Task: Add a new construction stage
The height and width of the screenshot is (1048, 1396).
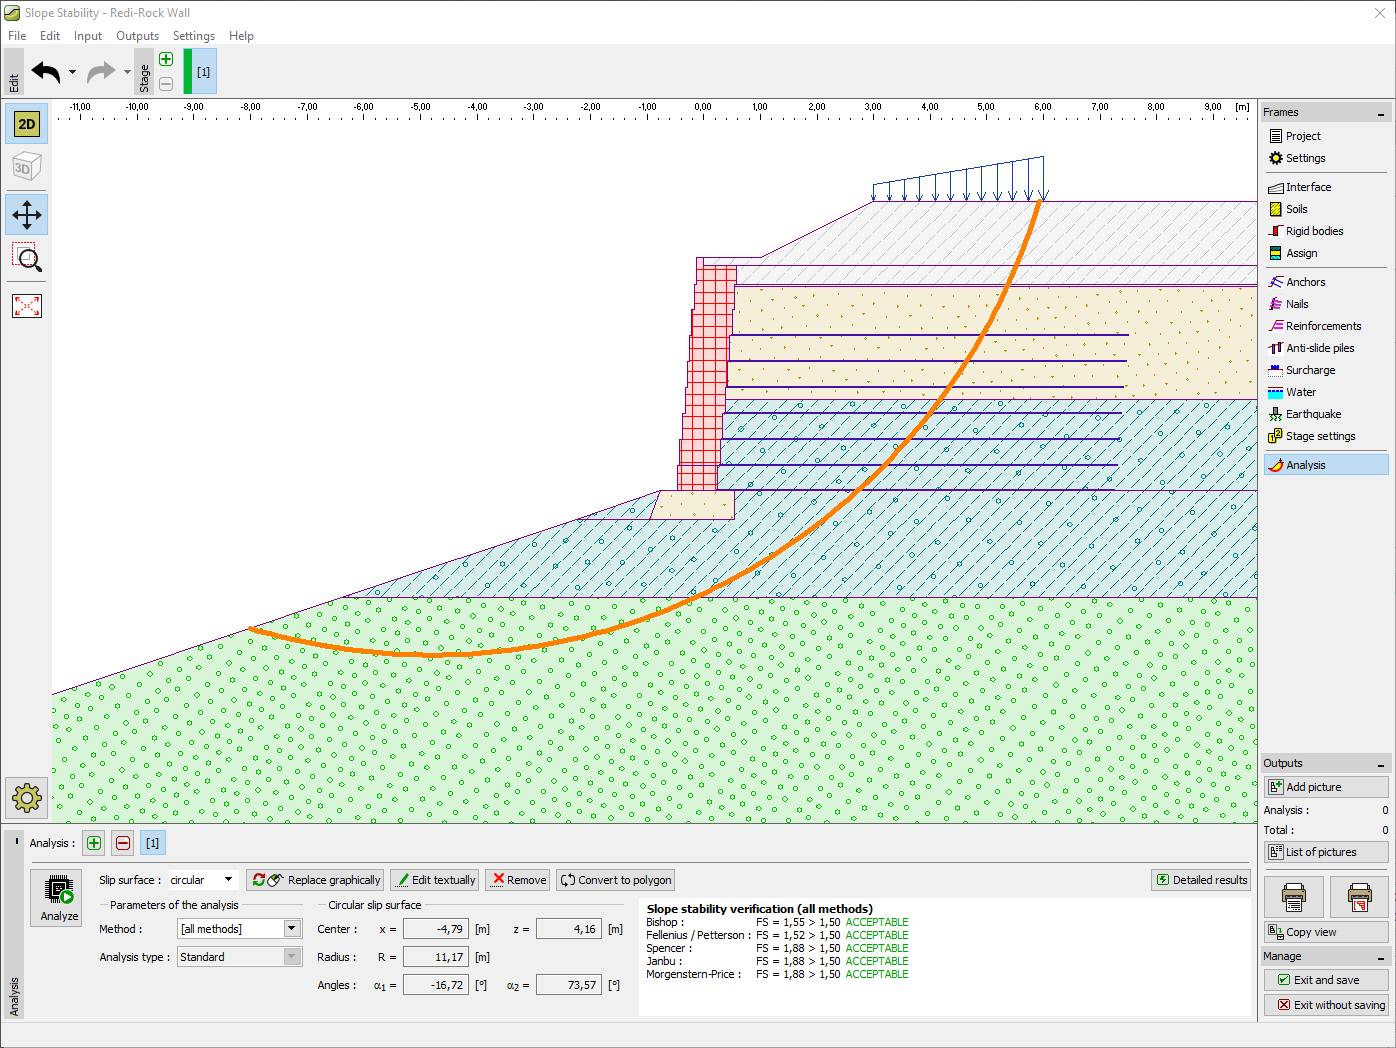Action: tap(166, 59)
